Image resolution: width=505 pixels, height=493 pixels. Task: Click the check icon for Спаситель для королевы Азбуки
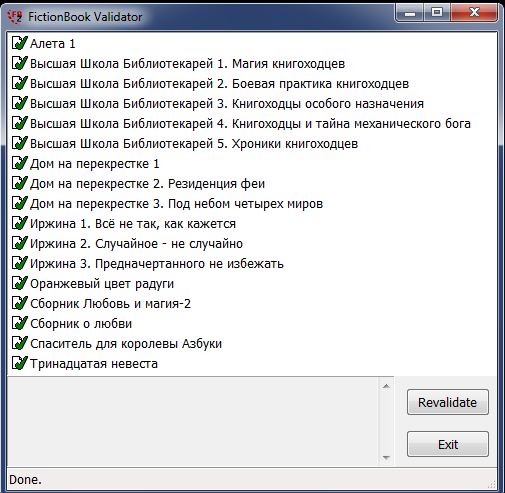19,343
